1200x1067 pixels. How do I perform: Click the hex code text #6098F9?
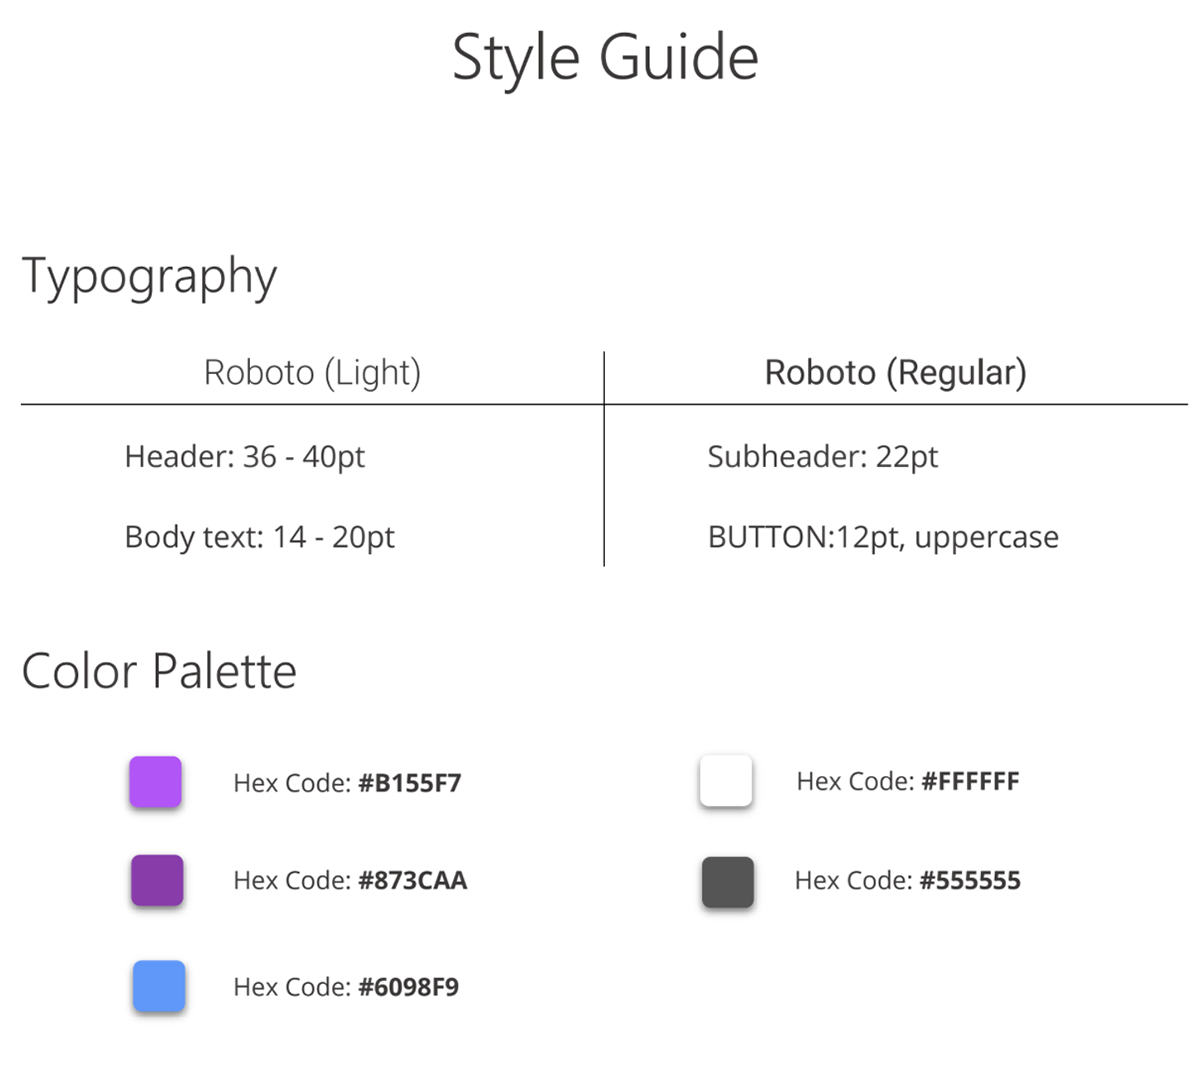[408, 987]
